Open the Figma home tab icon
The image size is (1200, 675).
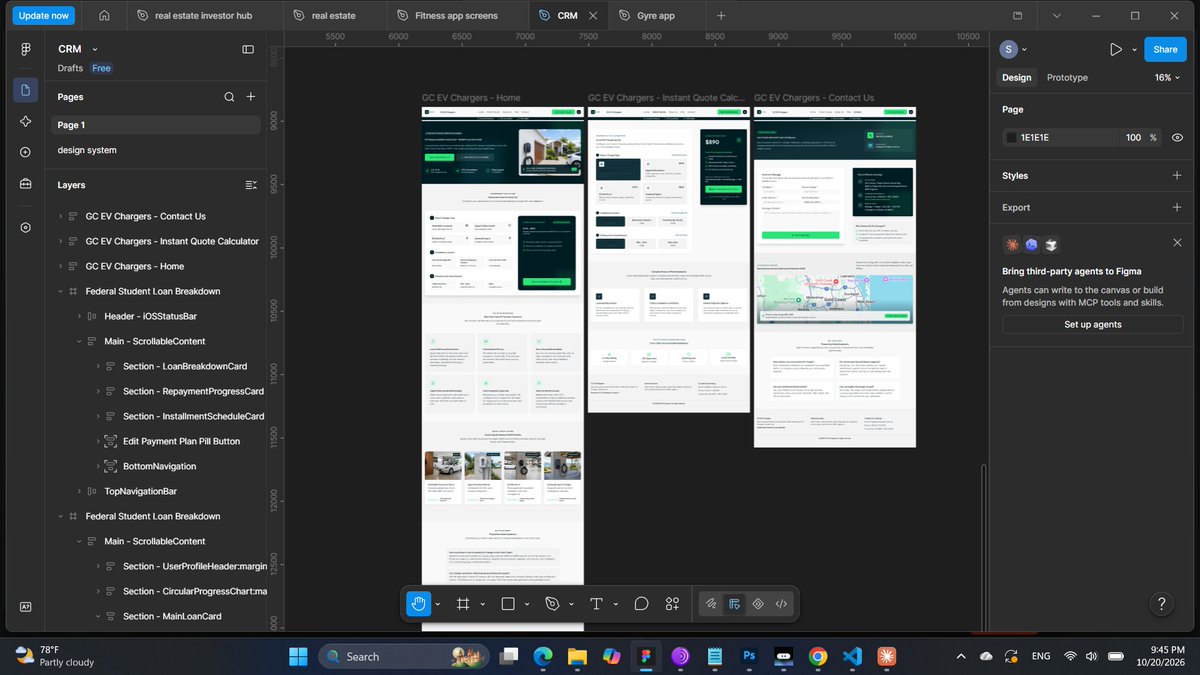pos(105,16)
